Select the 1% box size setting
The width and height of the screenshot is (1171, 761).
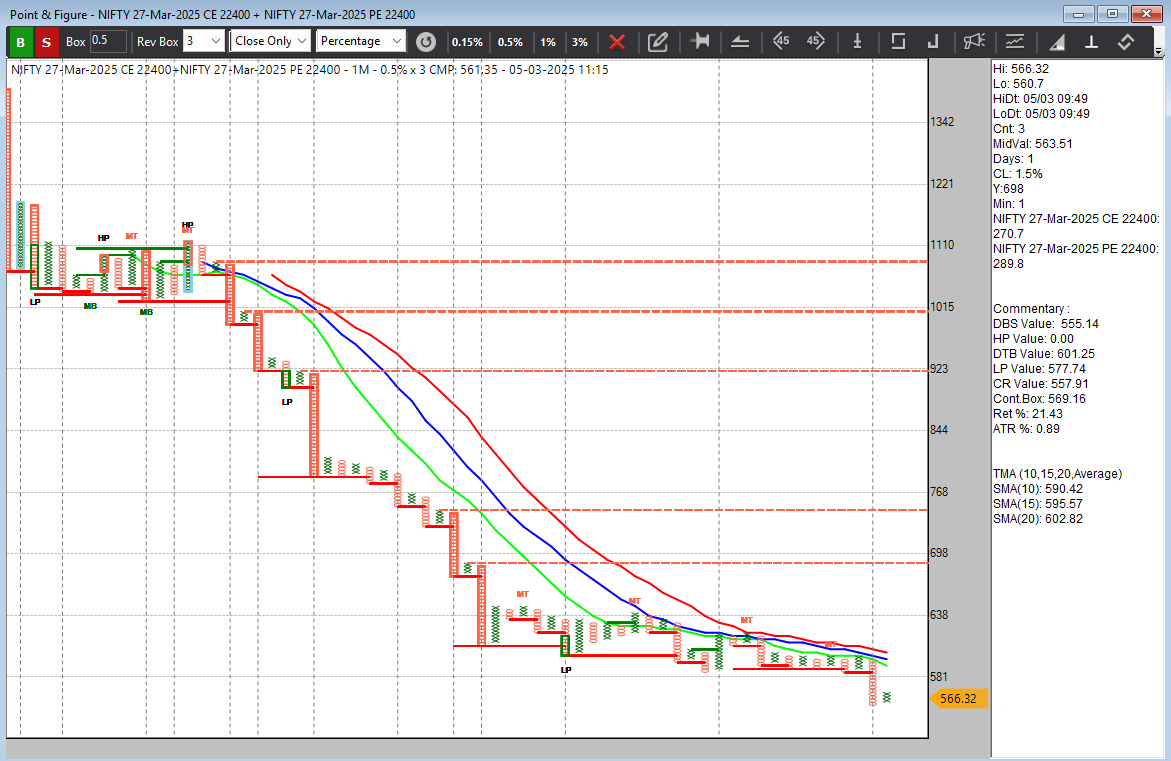pos(548,43)
